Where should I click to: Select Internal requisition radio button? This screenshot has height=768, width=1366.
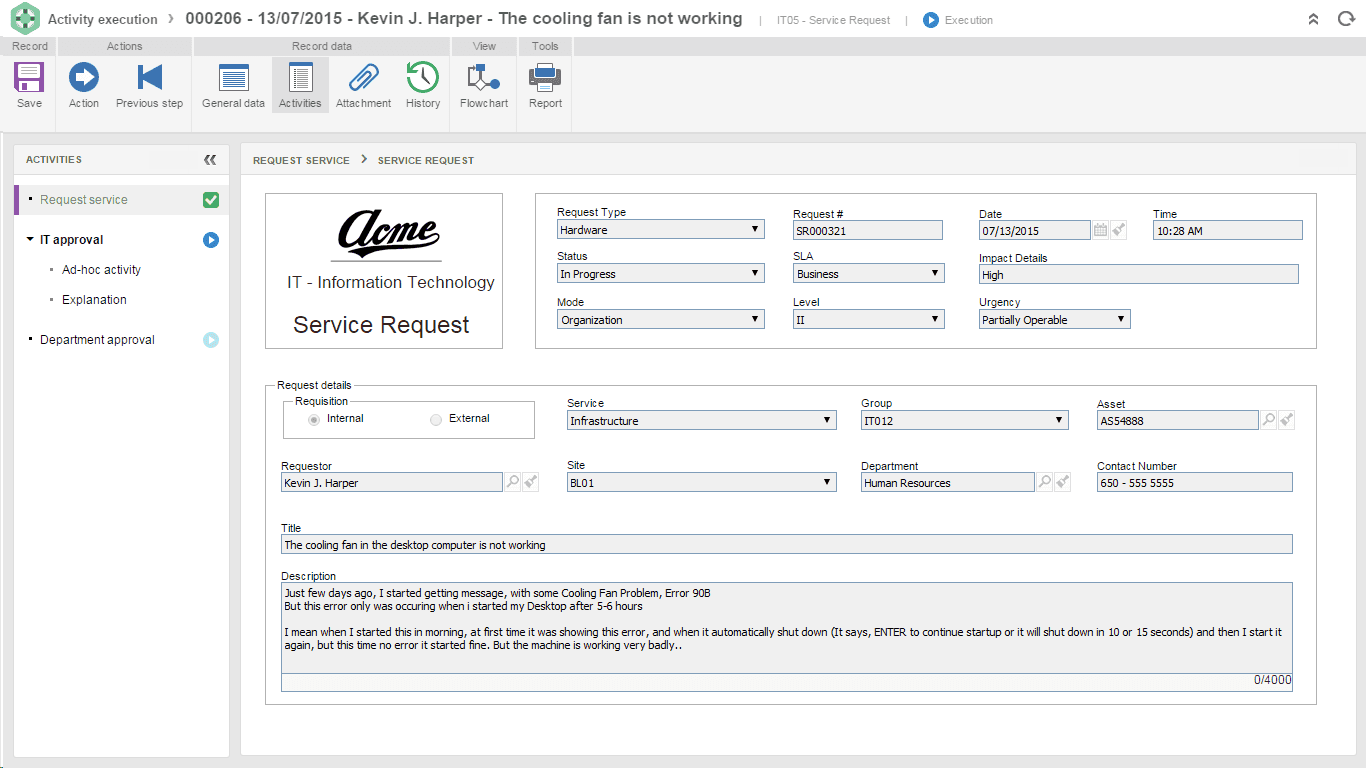click(314, 420)
